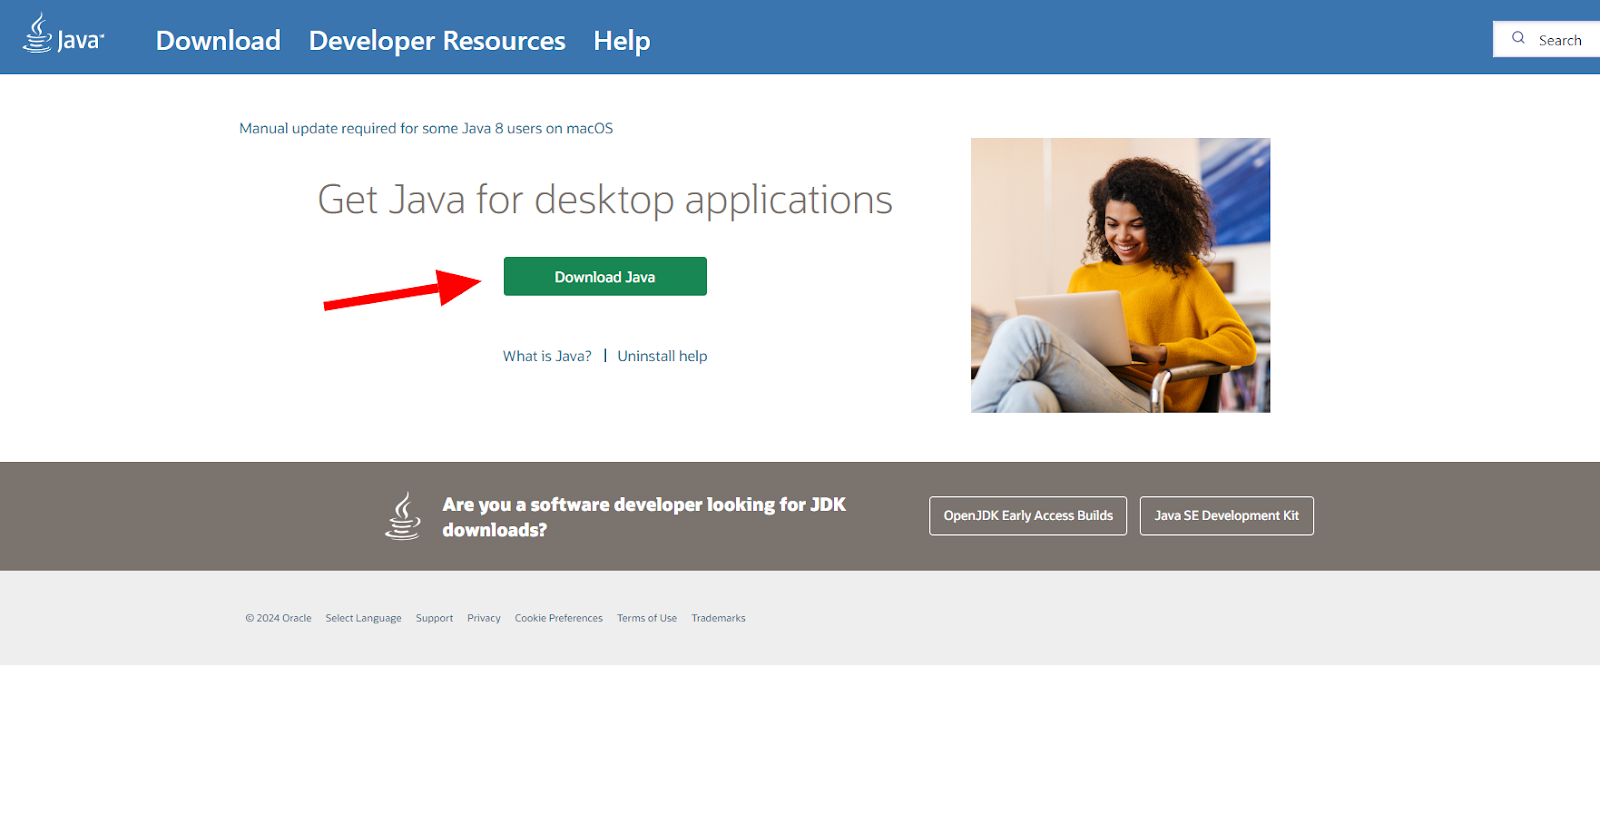
Task: Click the search magnifier icon
Action: tap(1518, 38)
